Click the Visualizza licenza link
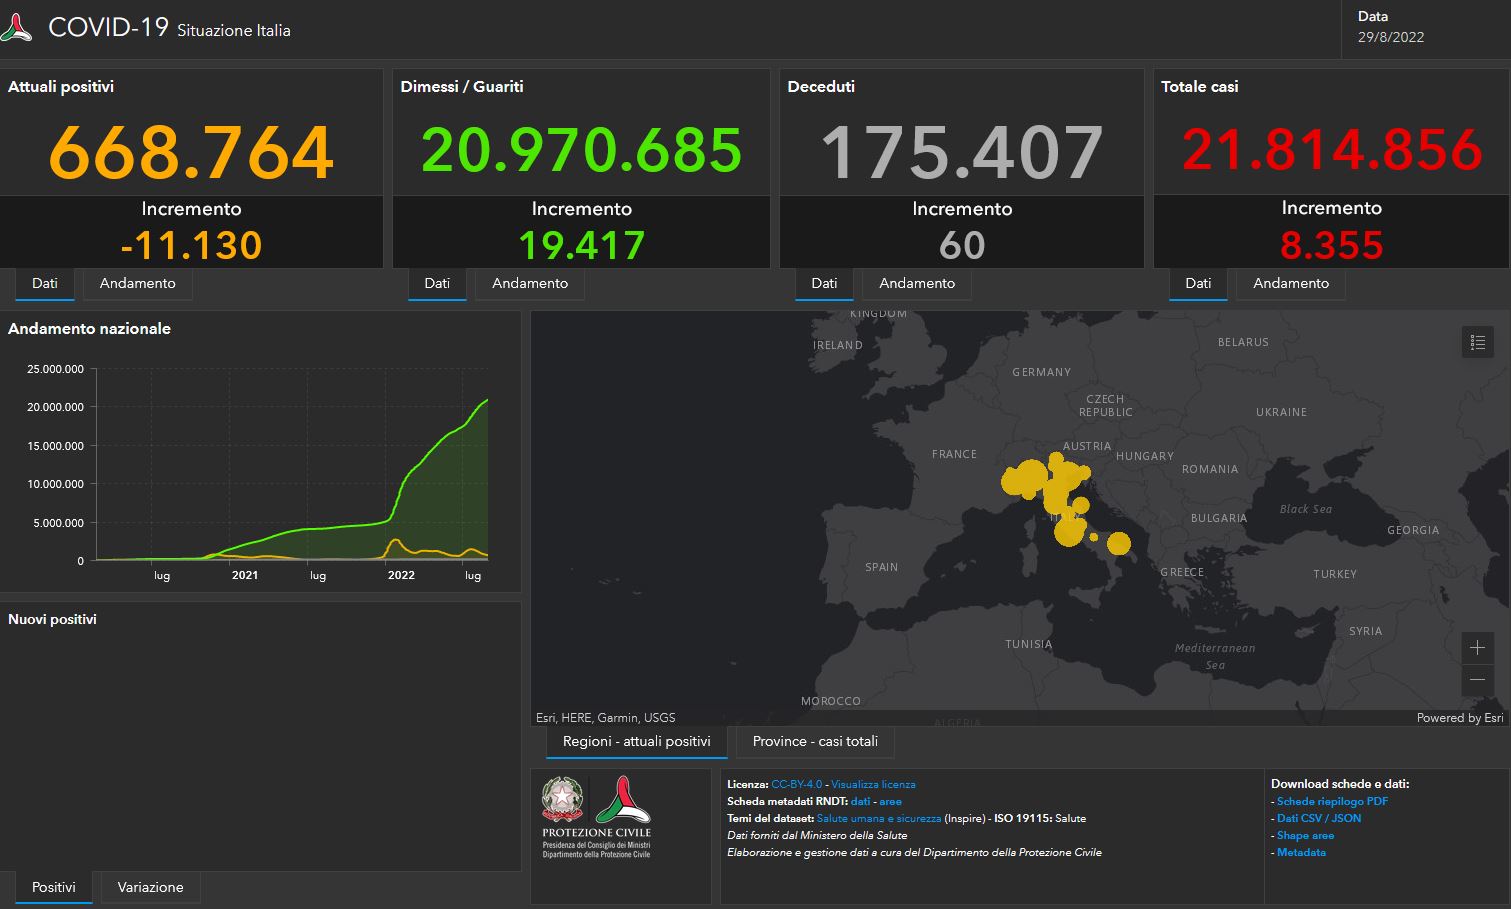The width and height of the screenshot is (1511, 909). coord(873,784)
